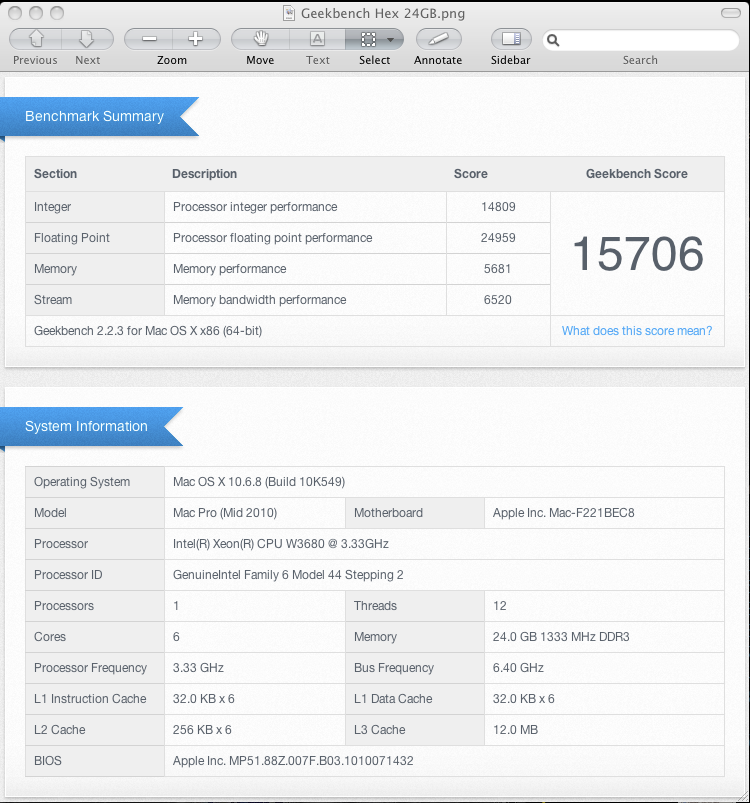
Task: Click the 'Operating System' row label
Action: tap(82, 482)
